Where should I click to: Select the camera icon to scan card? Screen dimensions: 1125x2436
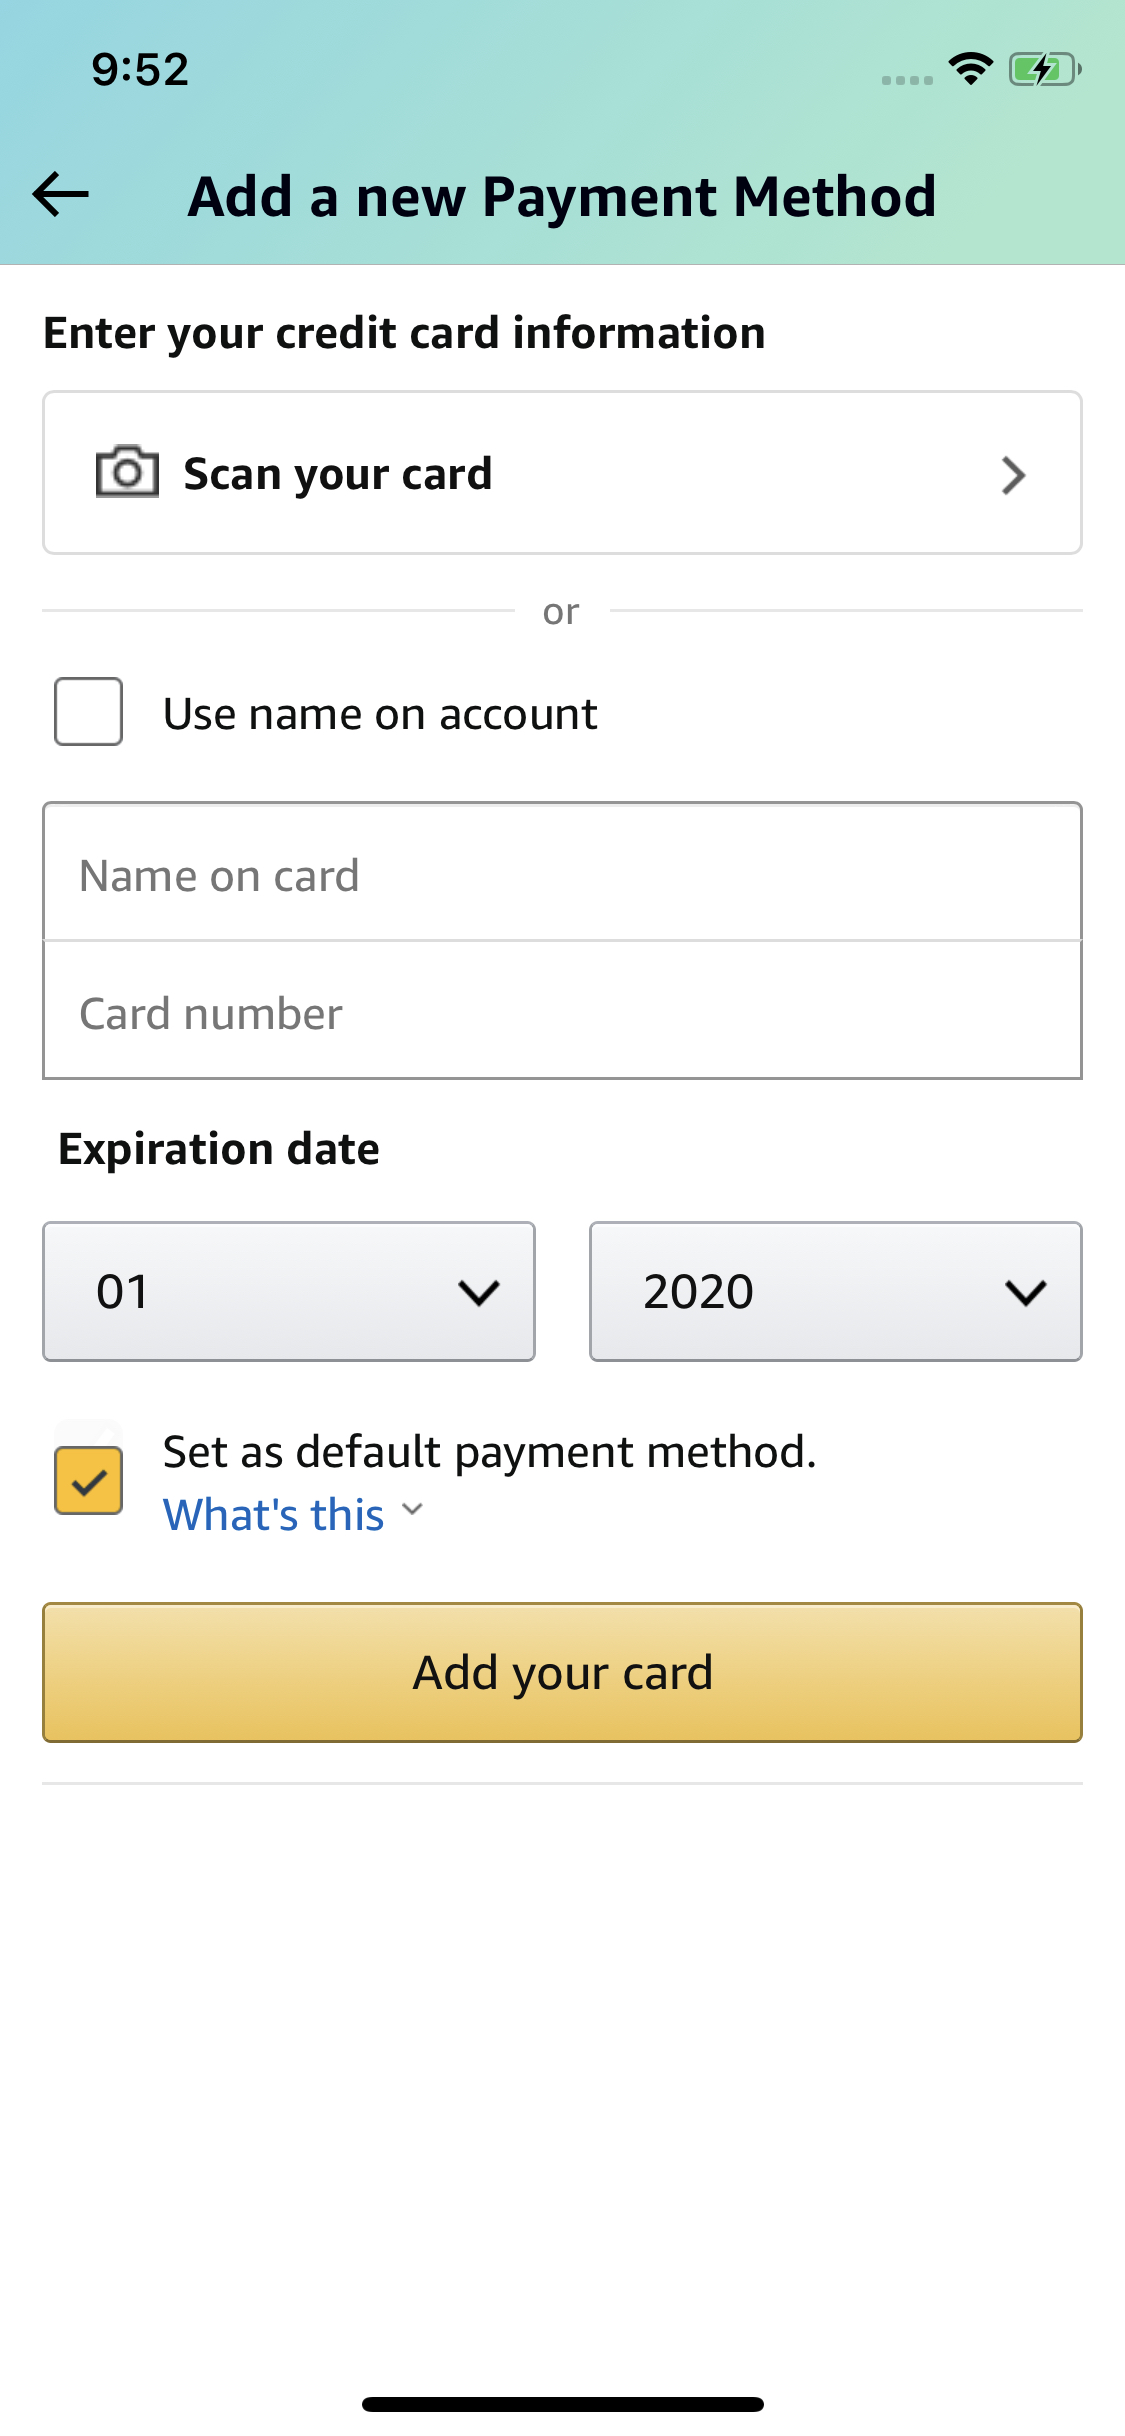pyautogui.click(x=124, y=473)
